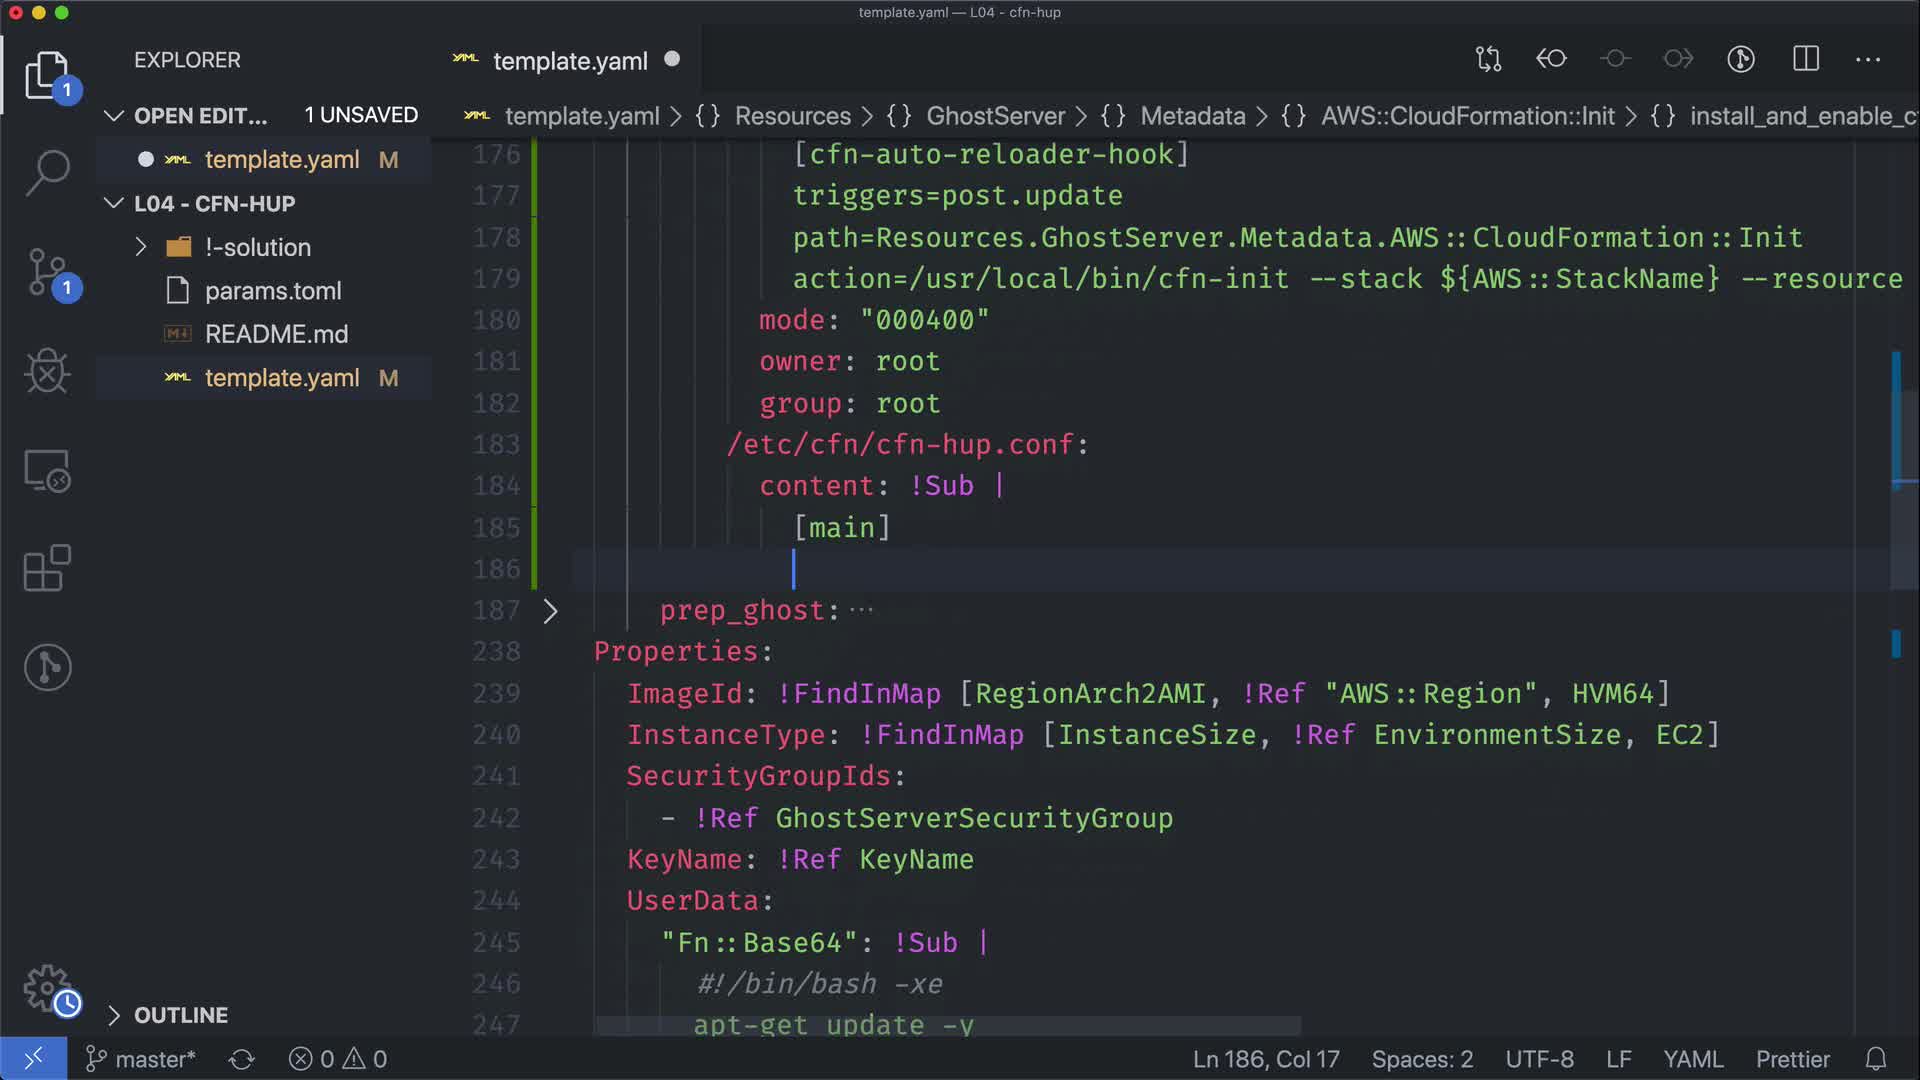Screen dimensions: 1920x1080
Task: Click the Resources breadcrumb segment
Action: tap(792, 116)
